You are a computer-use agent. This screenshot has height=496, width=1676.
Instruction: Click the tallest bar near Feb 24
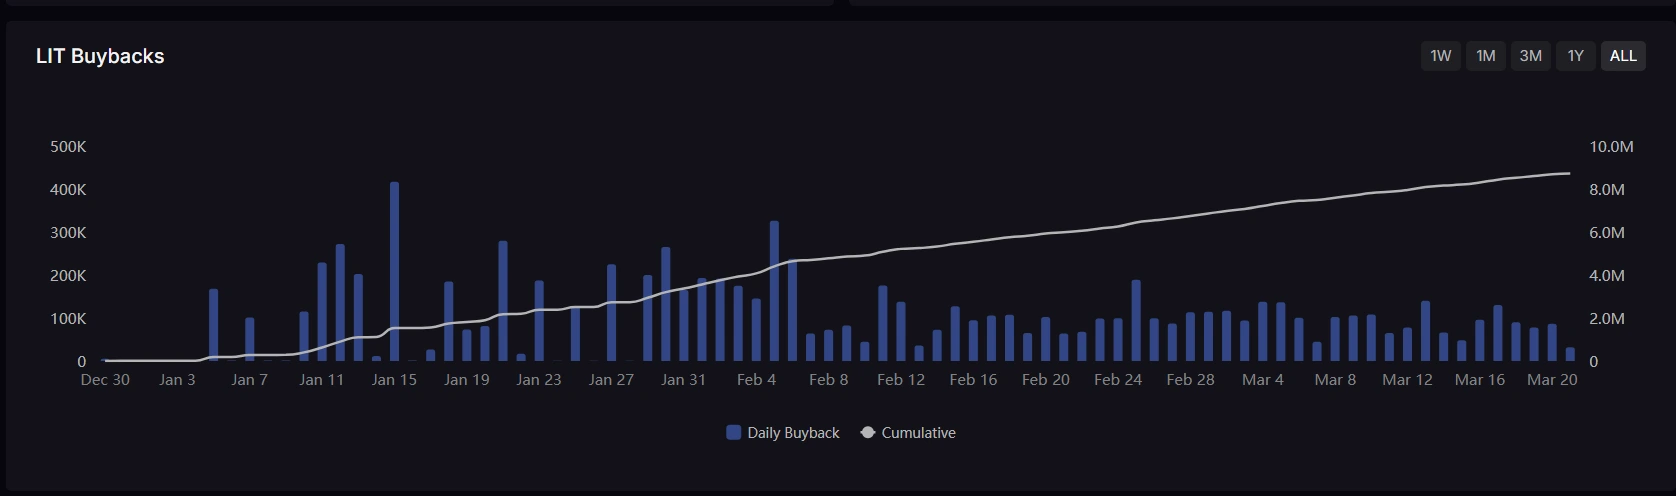pos(1136,321)
